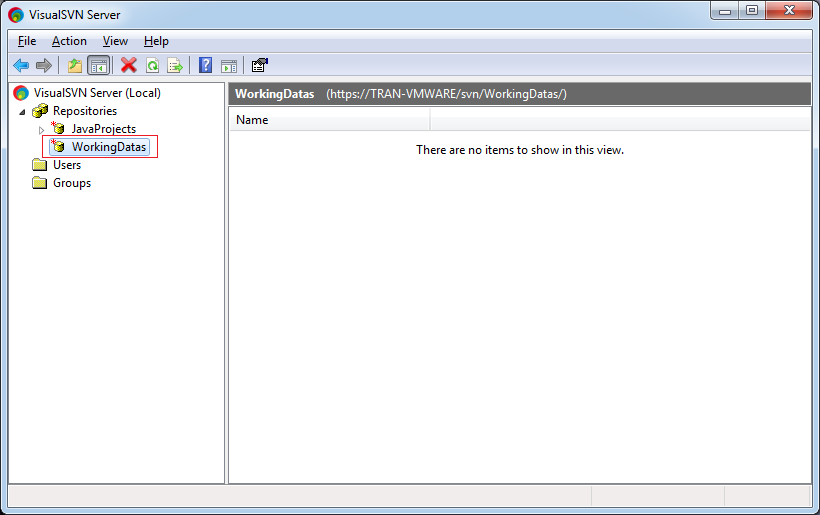Viewport: 820px width, 515px height.
Task: Click the Up one level folder icon
Action: tap(75, 66)
